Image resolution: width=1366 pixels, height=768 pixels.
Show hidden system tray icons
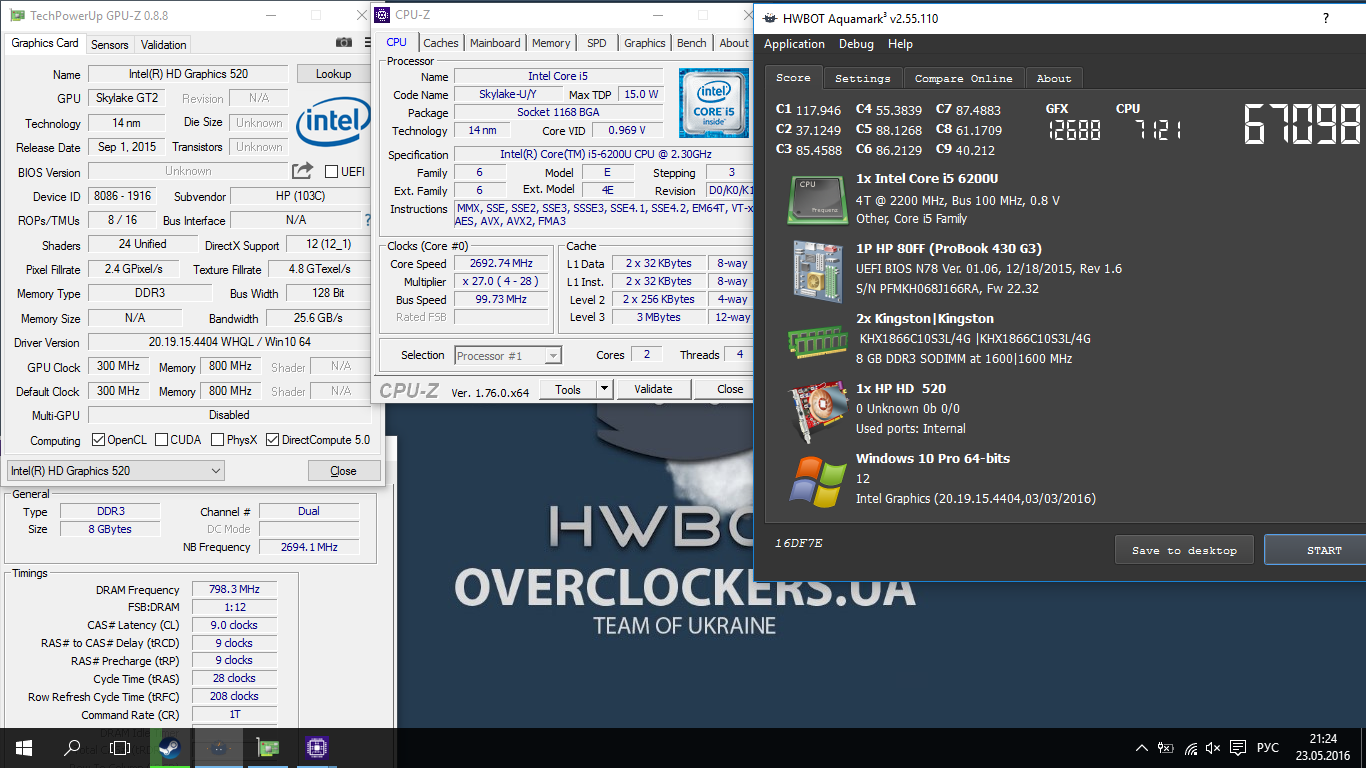pyautogui.click(x=1142, y=748)
